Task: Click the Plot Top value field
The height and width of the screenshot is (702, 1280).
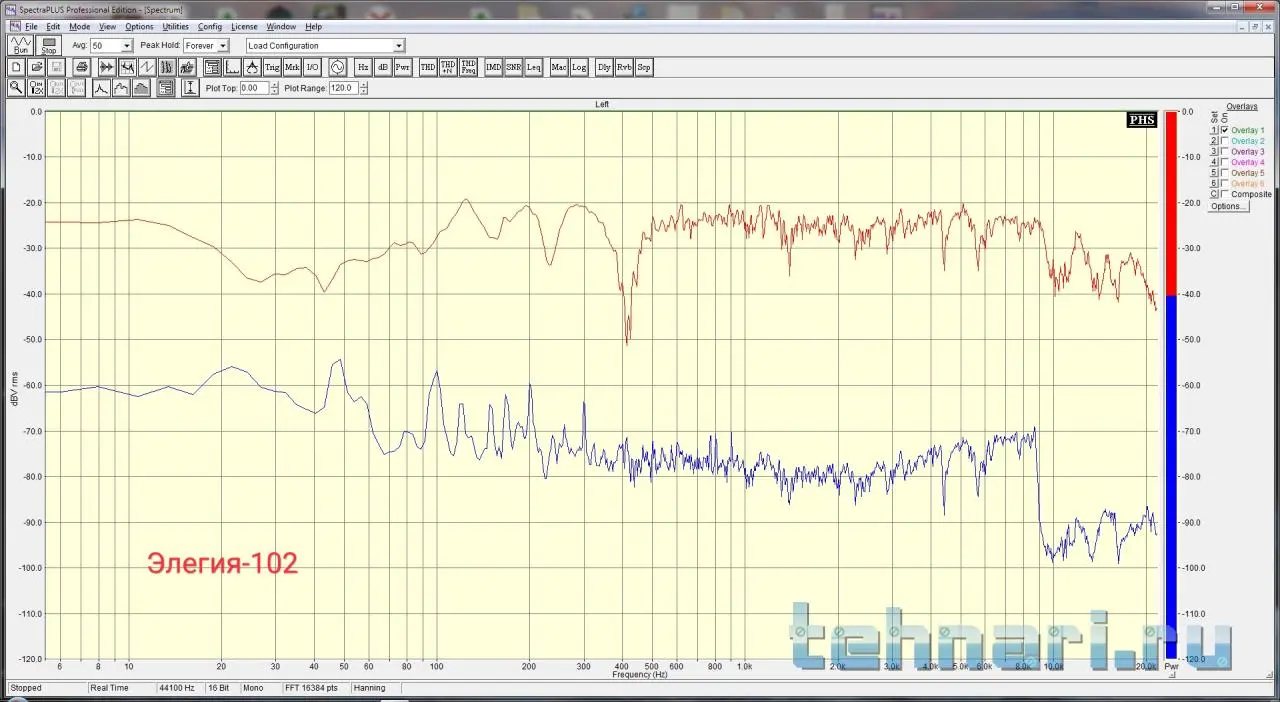Action: [255, 88]
